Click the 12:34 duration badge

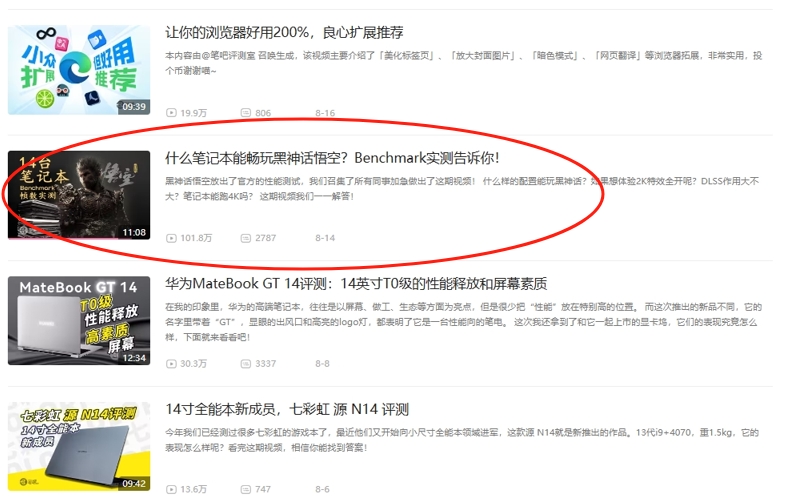[x=134, y=358]
